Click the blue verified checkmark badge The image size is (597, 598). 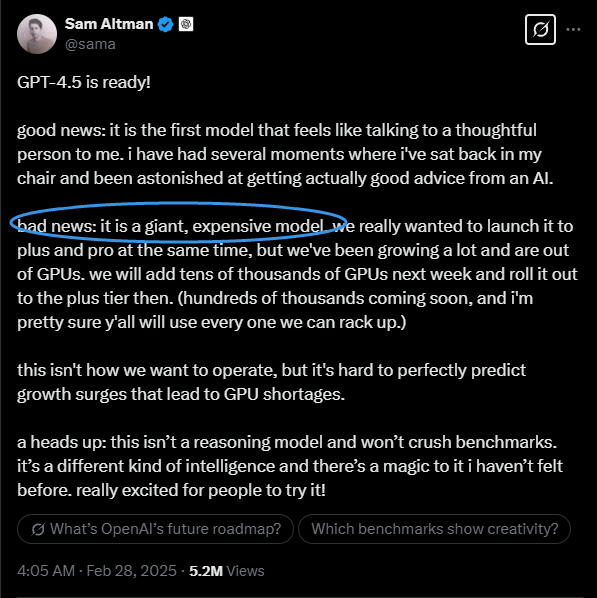[x=166, y=24]
